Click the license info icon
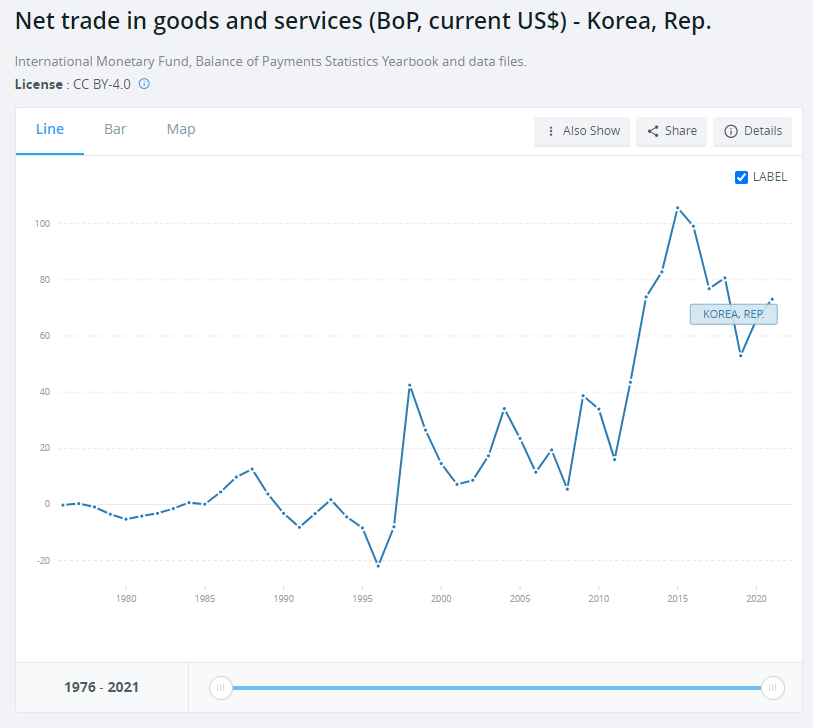 pos(144,84)
